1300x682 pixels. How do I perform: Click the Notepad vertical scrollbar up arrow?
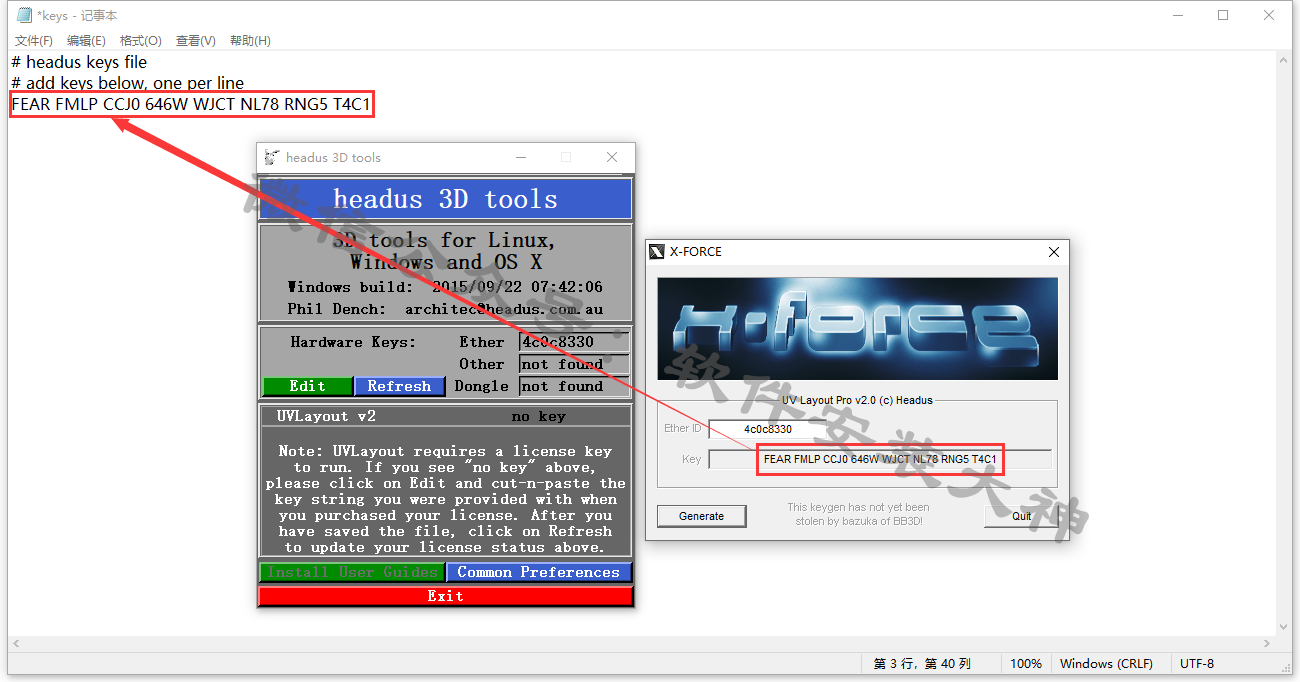[x=1283, y=60]
